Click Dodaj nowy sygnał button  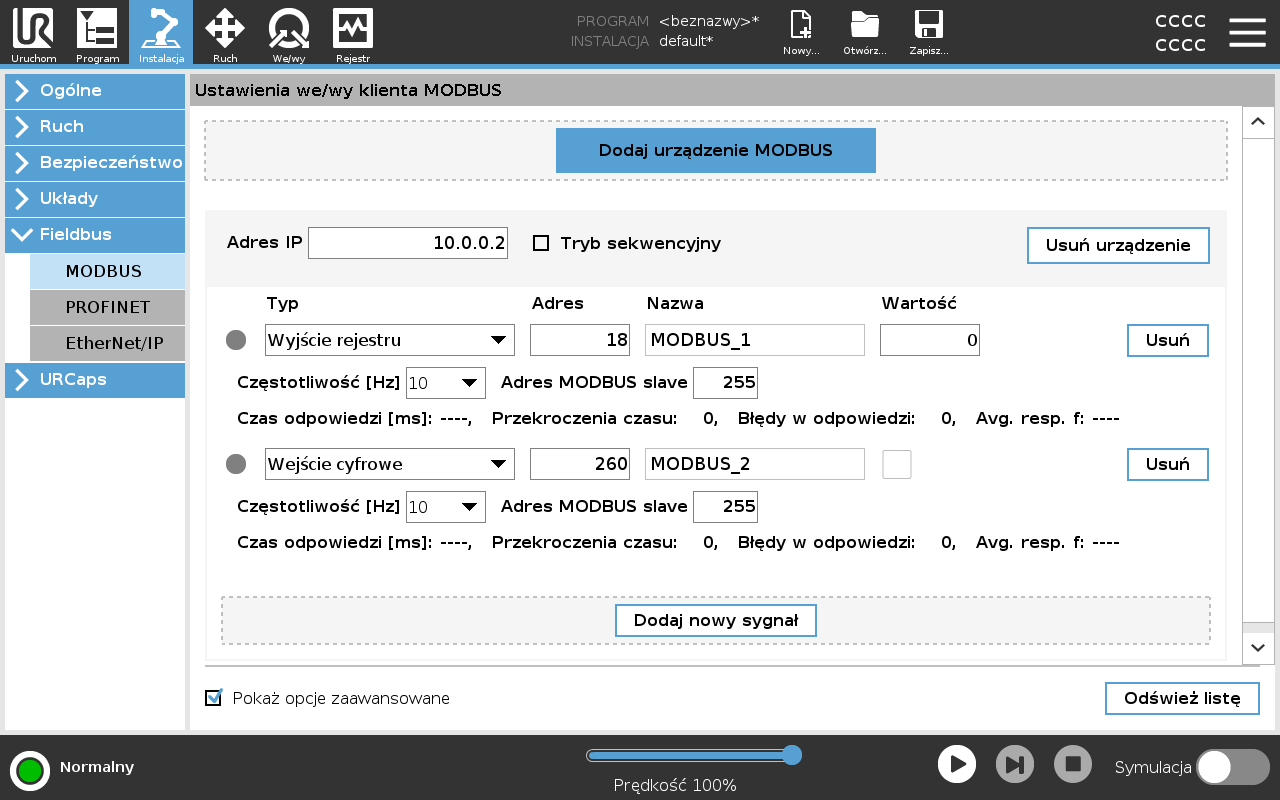point(716,620)
